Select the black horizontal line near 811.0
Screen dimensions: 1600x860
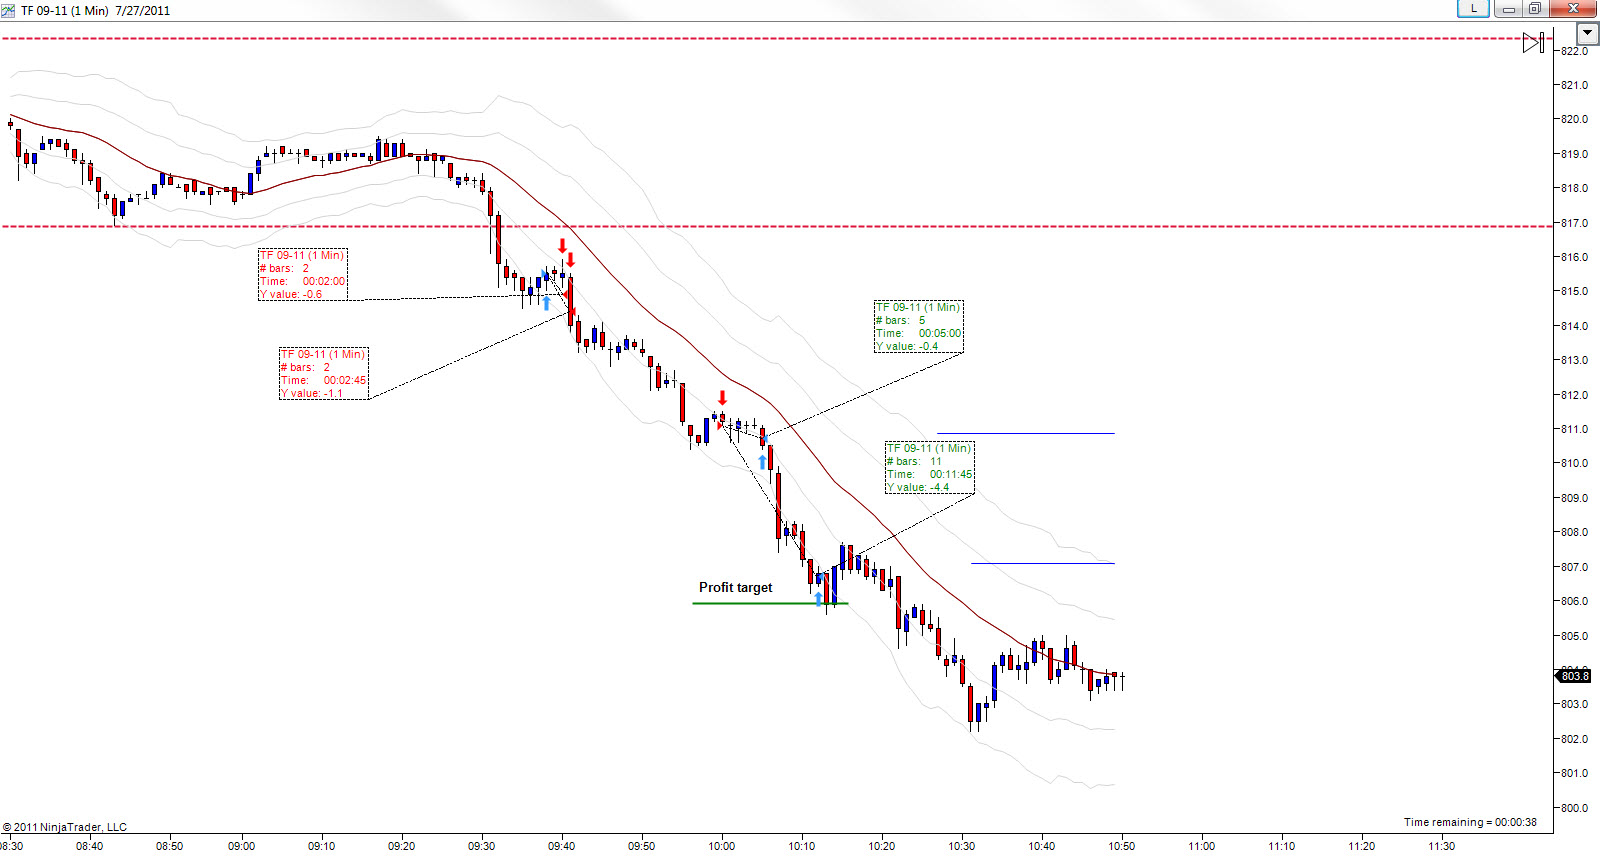pos(1025,433)
